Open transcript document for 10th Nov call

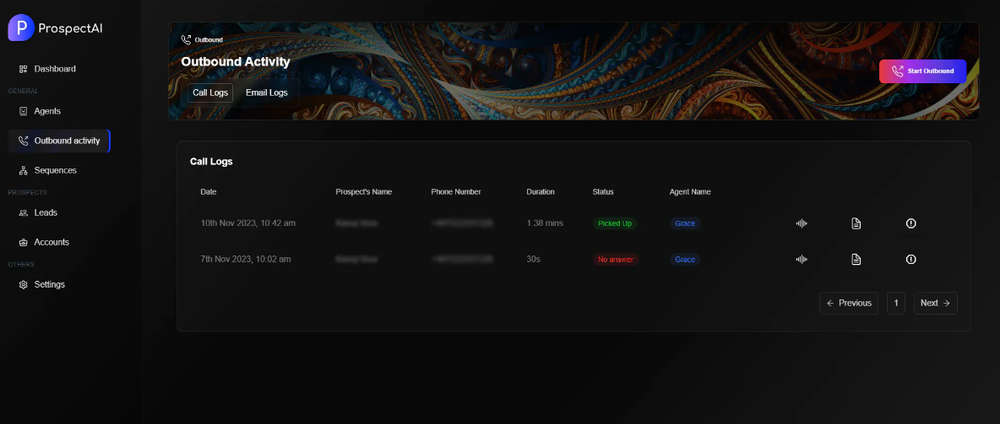(x=856, y=223)
